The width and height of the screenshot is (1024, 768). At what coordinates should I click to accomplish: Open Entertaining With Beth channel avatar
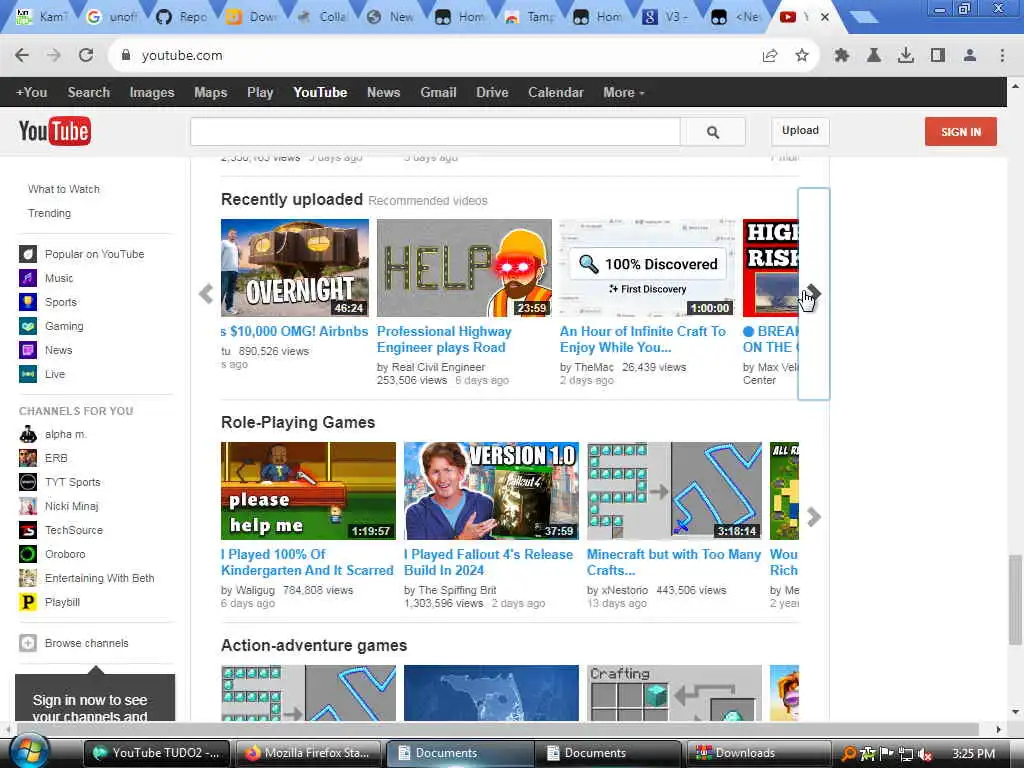(27, 578)
